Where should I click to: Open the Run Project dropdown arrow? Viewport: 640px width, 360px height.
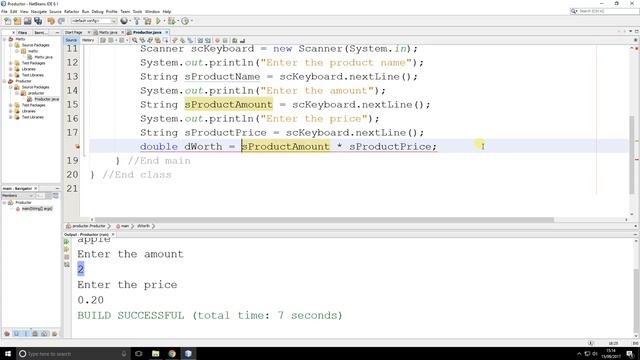164,21
